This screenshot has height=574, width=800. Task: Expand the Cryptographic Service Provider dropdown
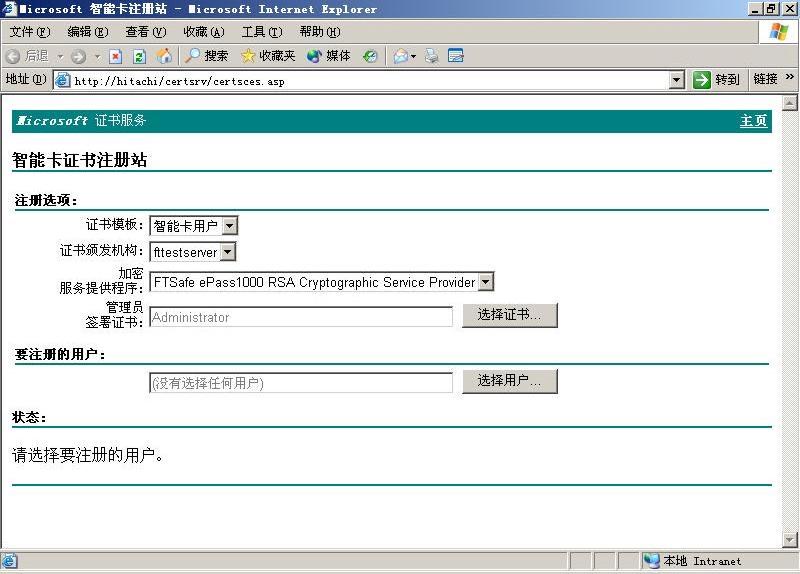coord(486,282)
